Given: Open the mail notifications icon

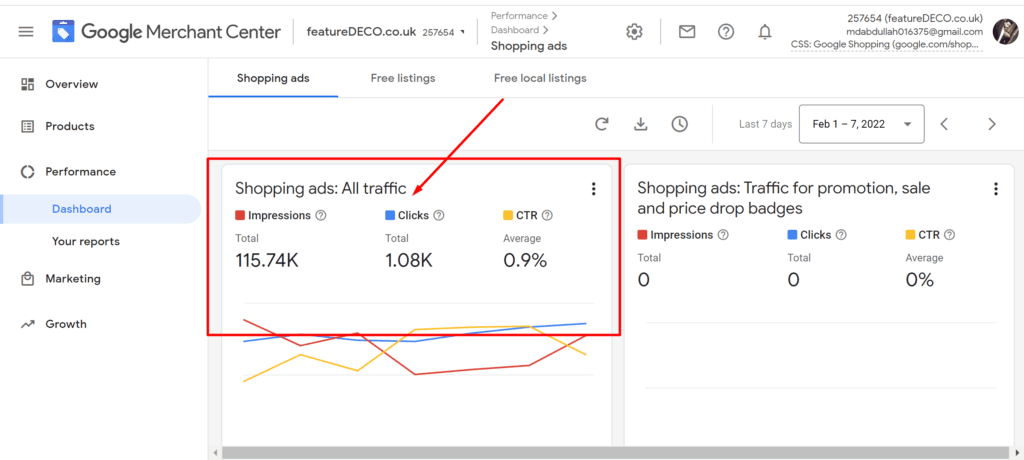Looking at the screenshot, I should click(x=686, y=31).
